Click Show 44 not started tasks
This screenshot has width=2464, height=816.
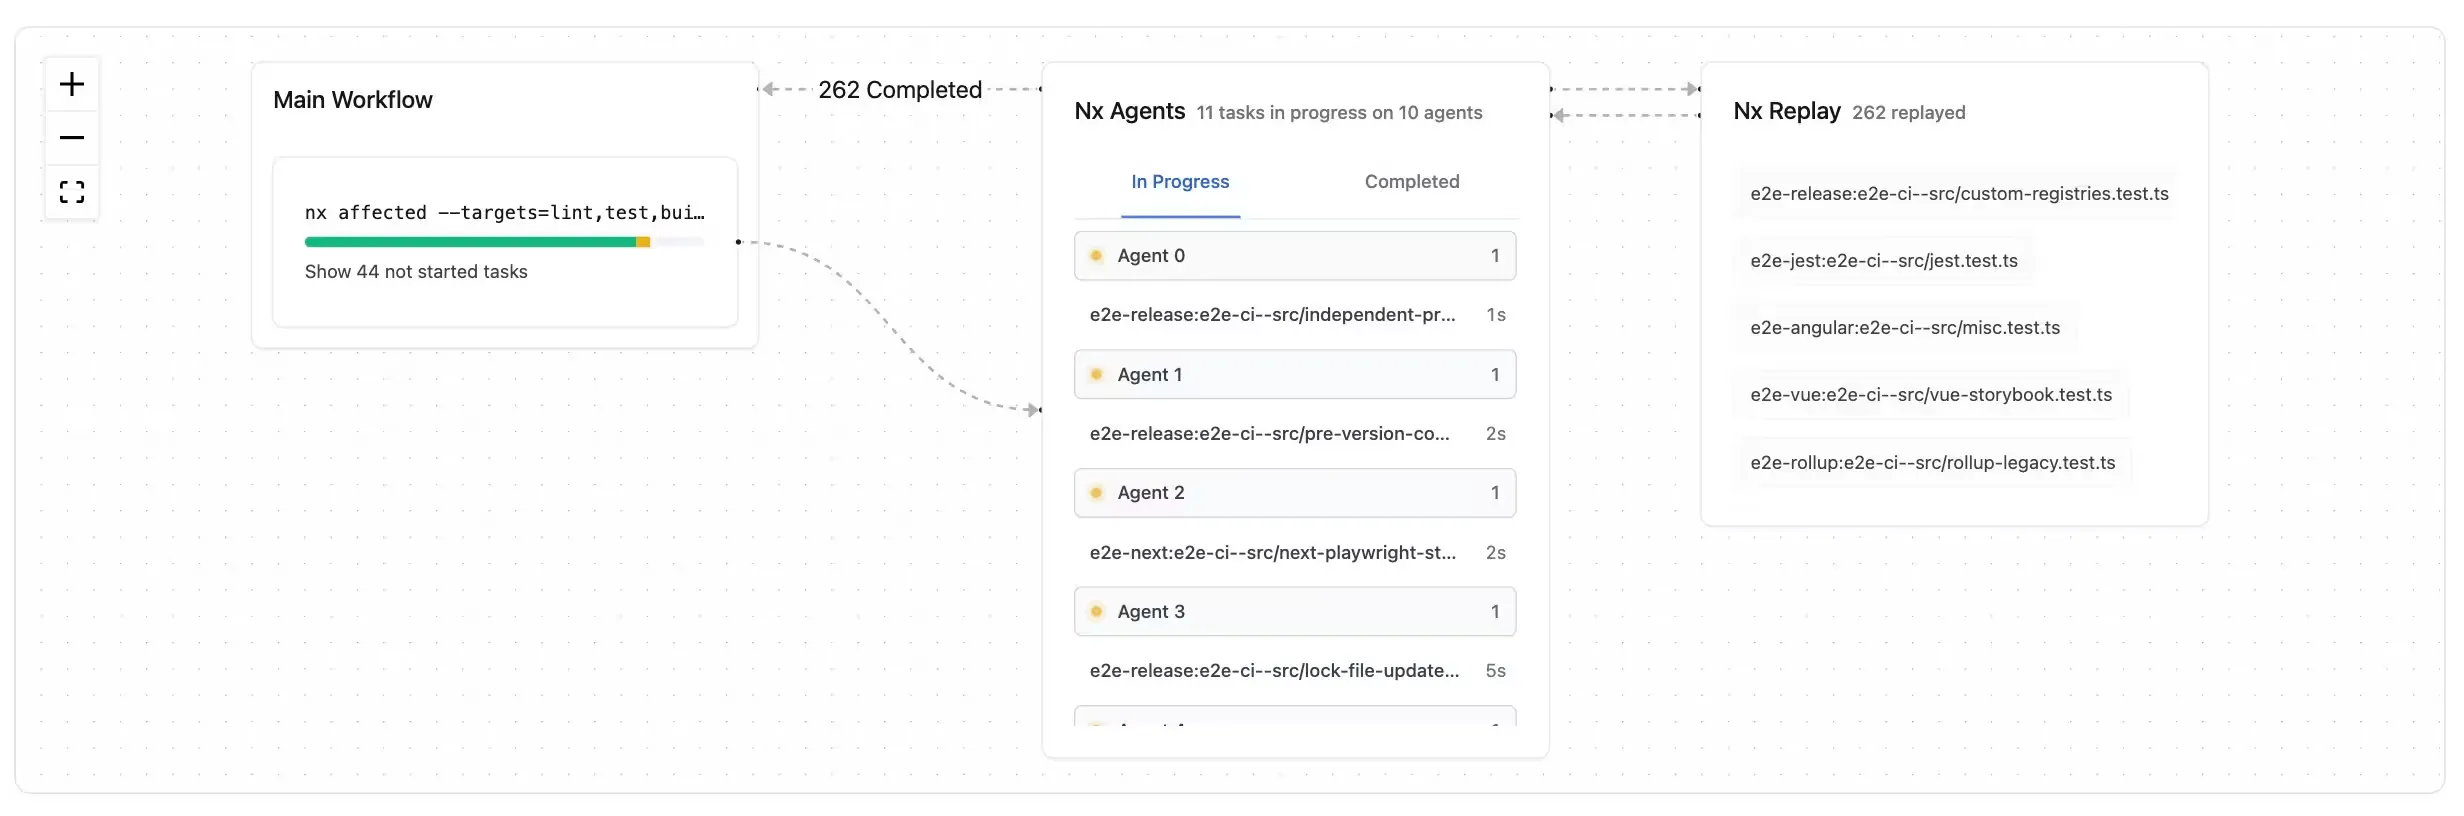click(415, 271)
